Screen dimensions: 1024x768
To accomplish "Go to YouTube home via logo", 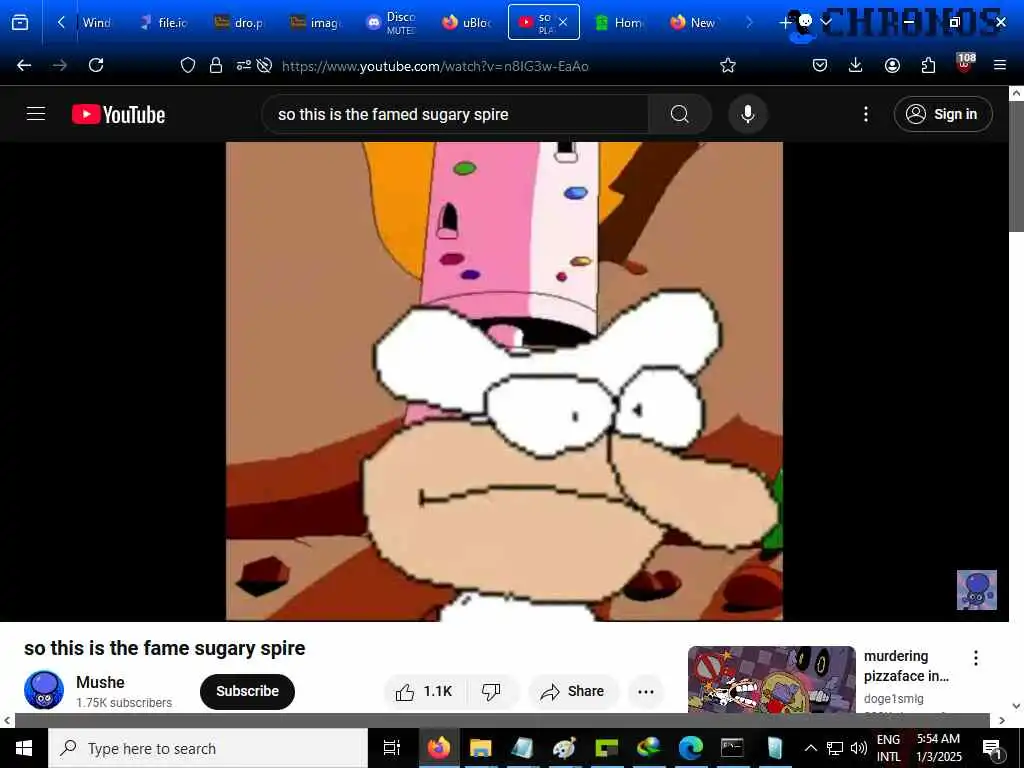I will pos(118,114).
